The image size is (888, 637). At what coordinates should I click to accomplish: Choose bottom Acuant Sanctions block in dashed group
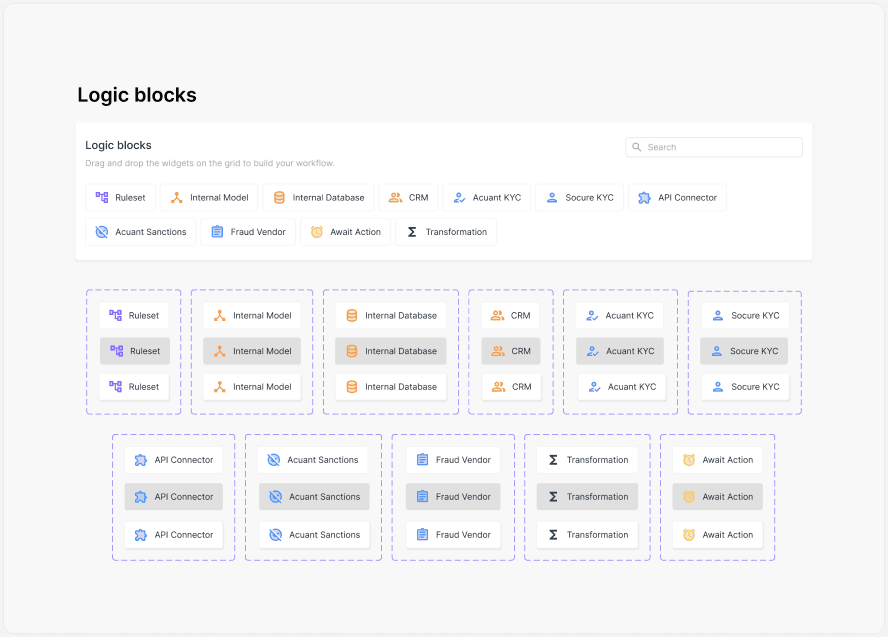coord(314,535)
